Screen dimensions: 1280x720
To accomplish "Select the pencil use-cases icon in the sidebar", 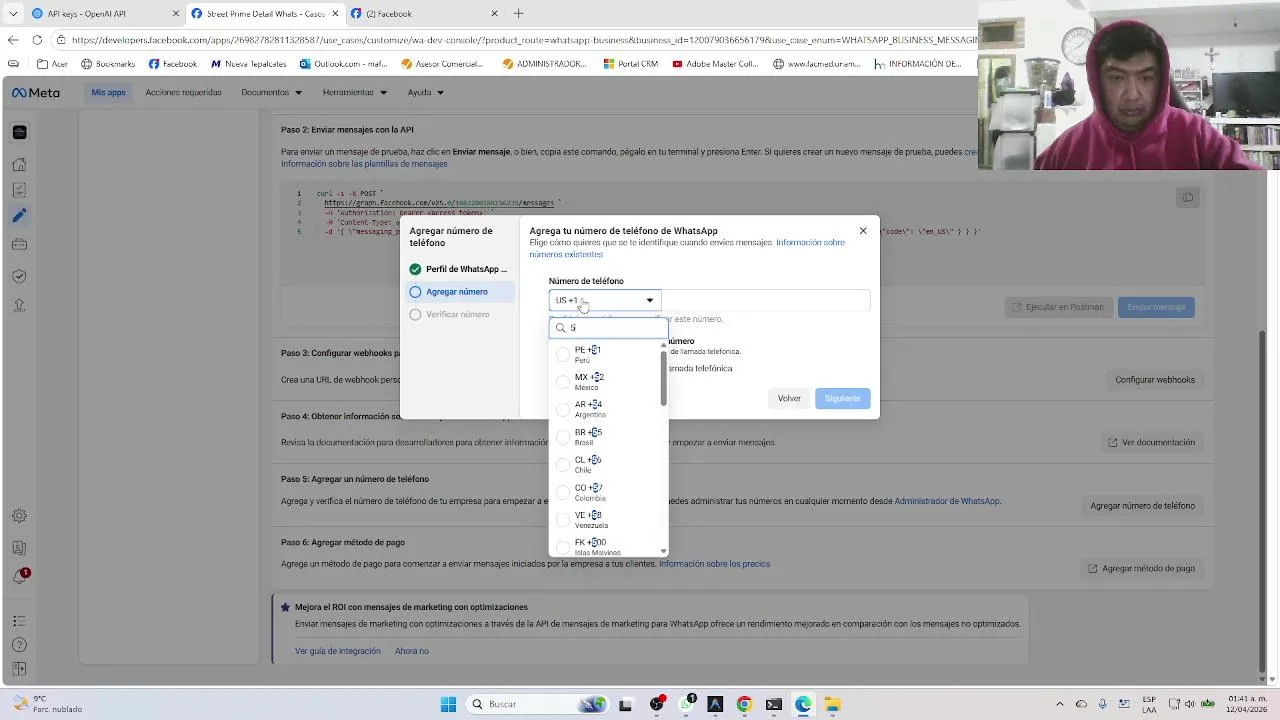I will point(19,216).
